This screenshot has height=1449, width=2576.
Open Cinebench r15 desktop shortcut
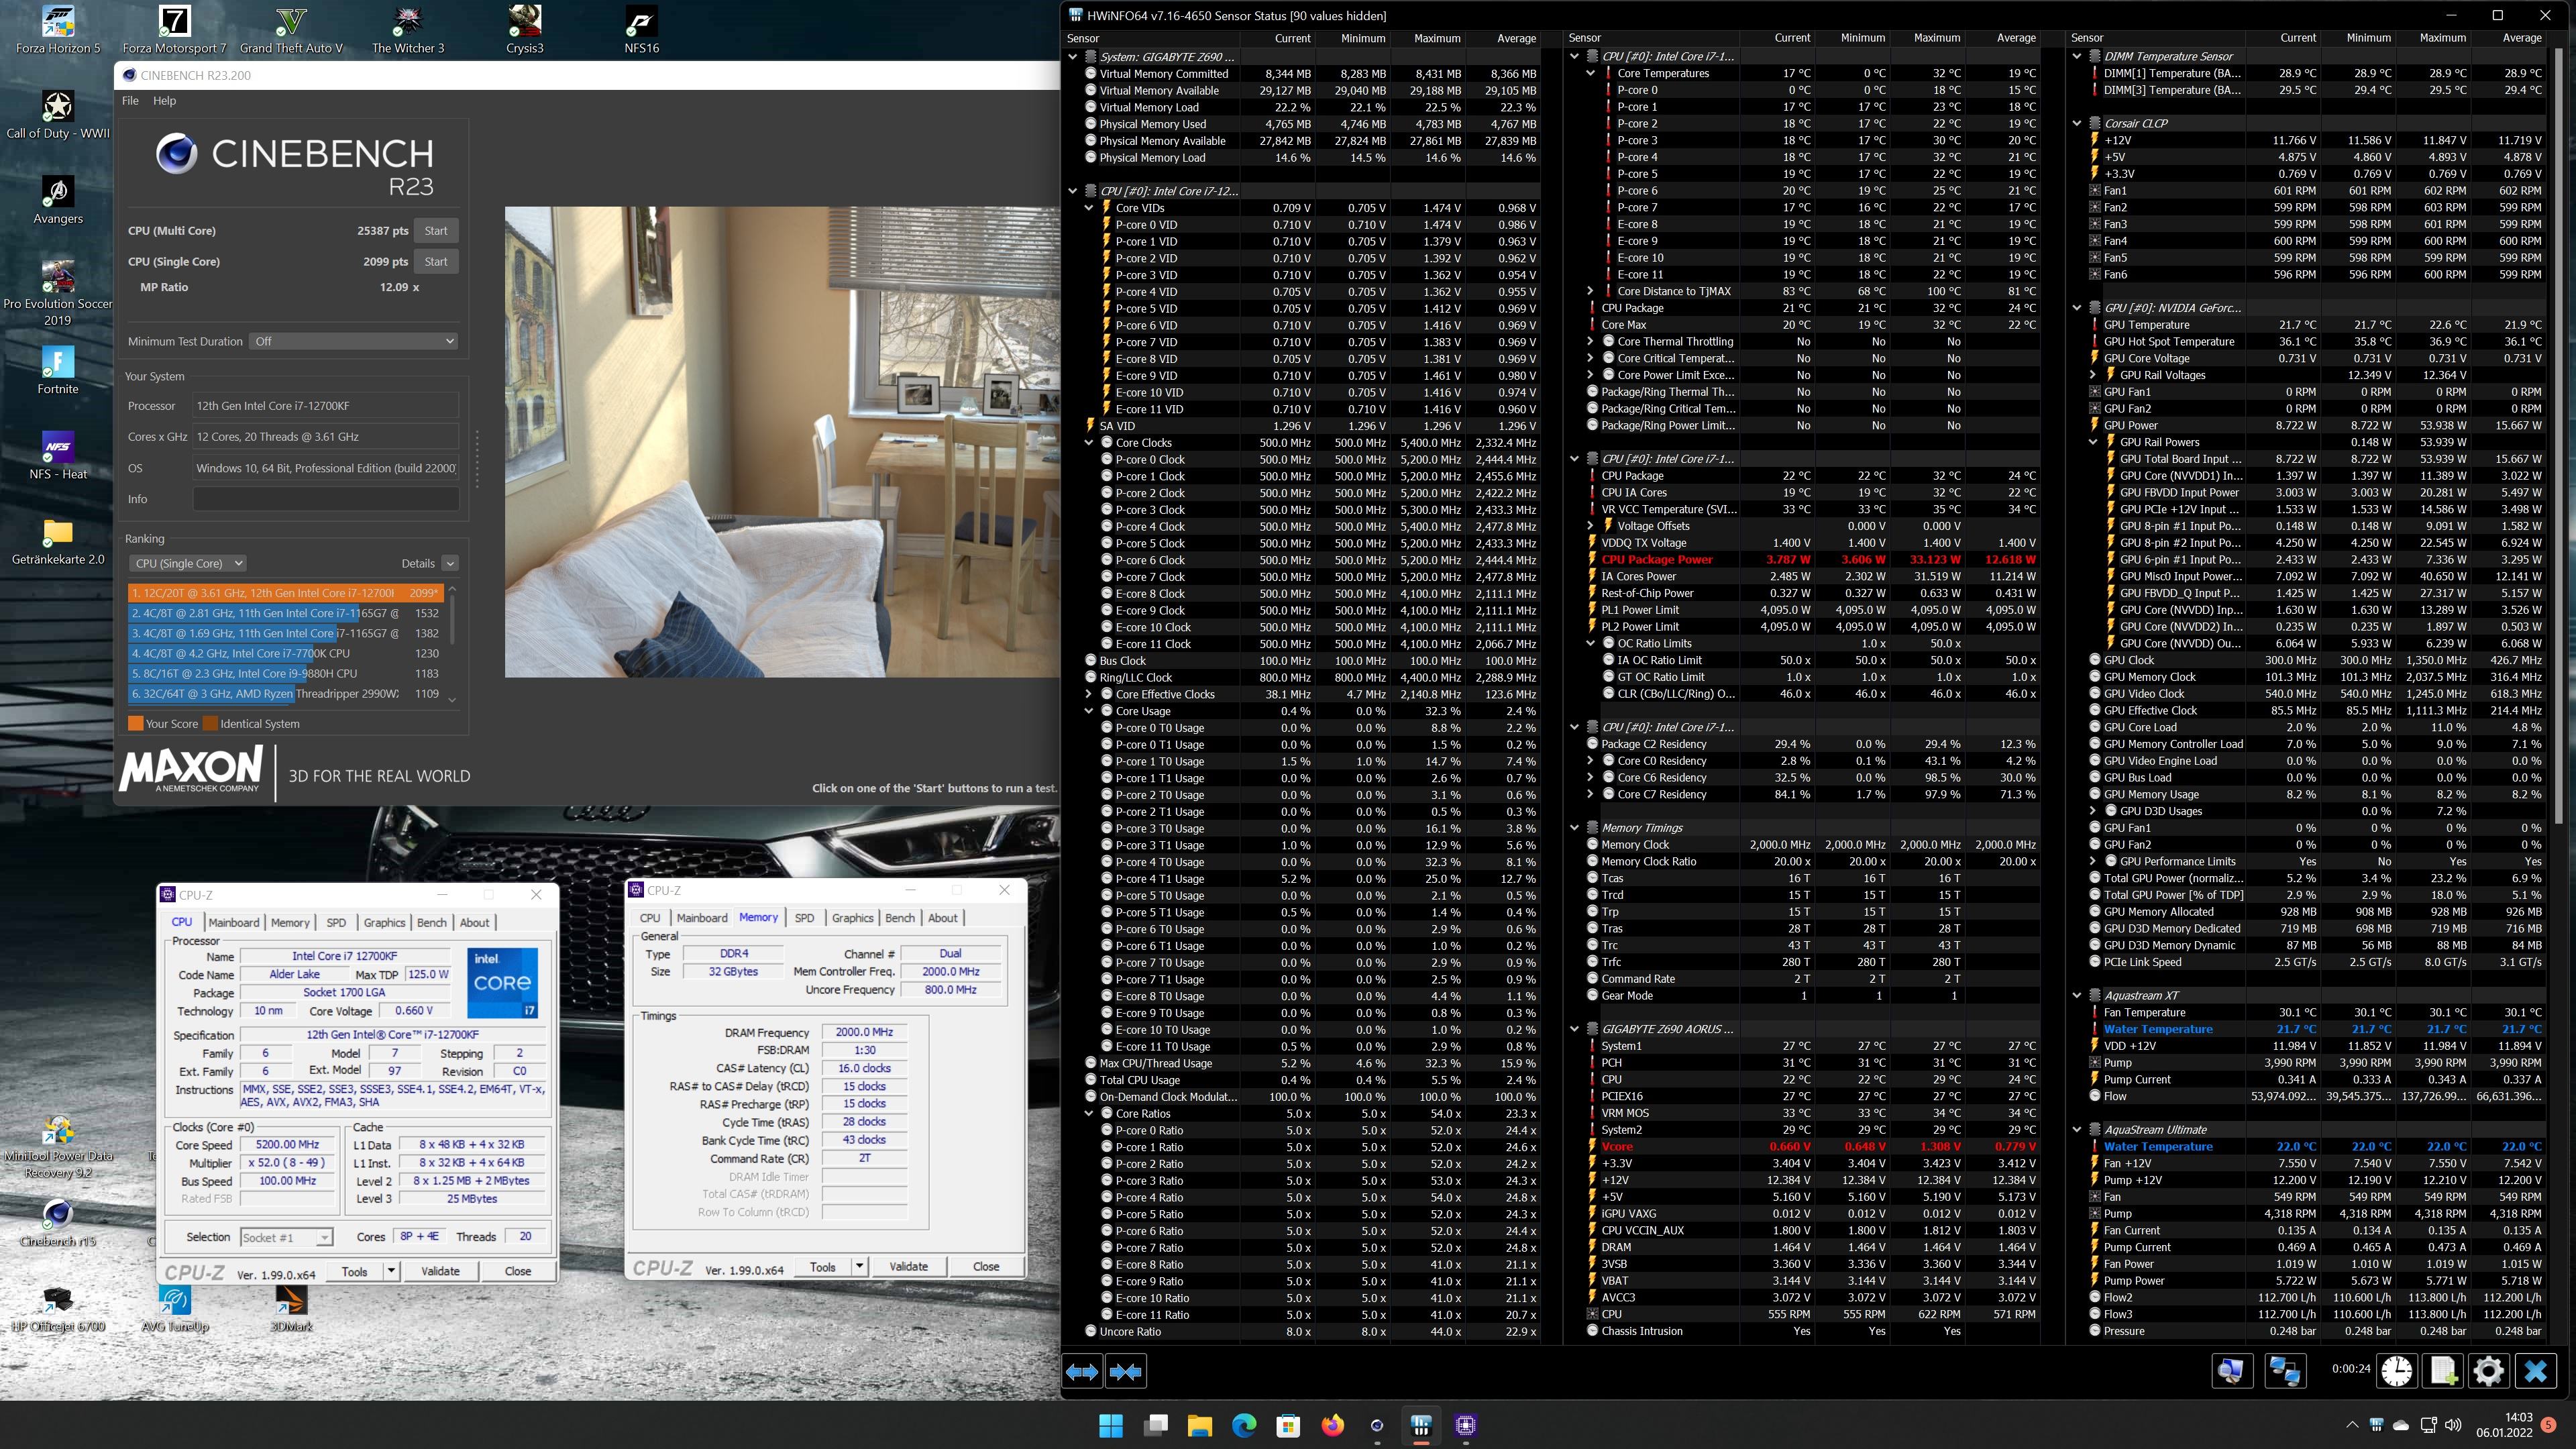coord(58,1222)
